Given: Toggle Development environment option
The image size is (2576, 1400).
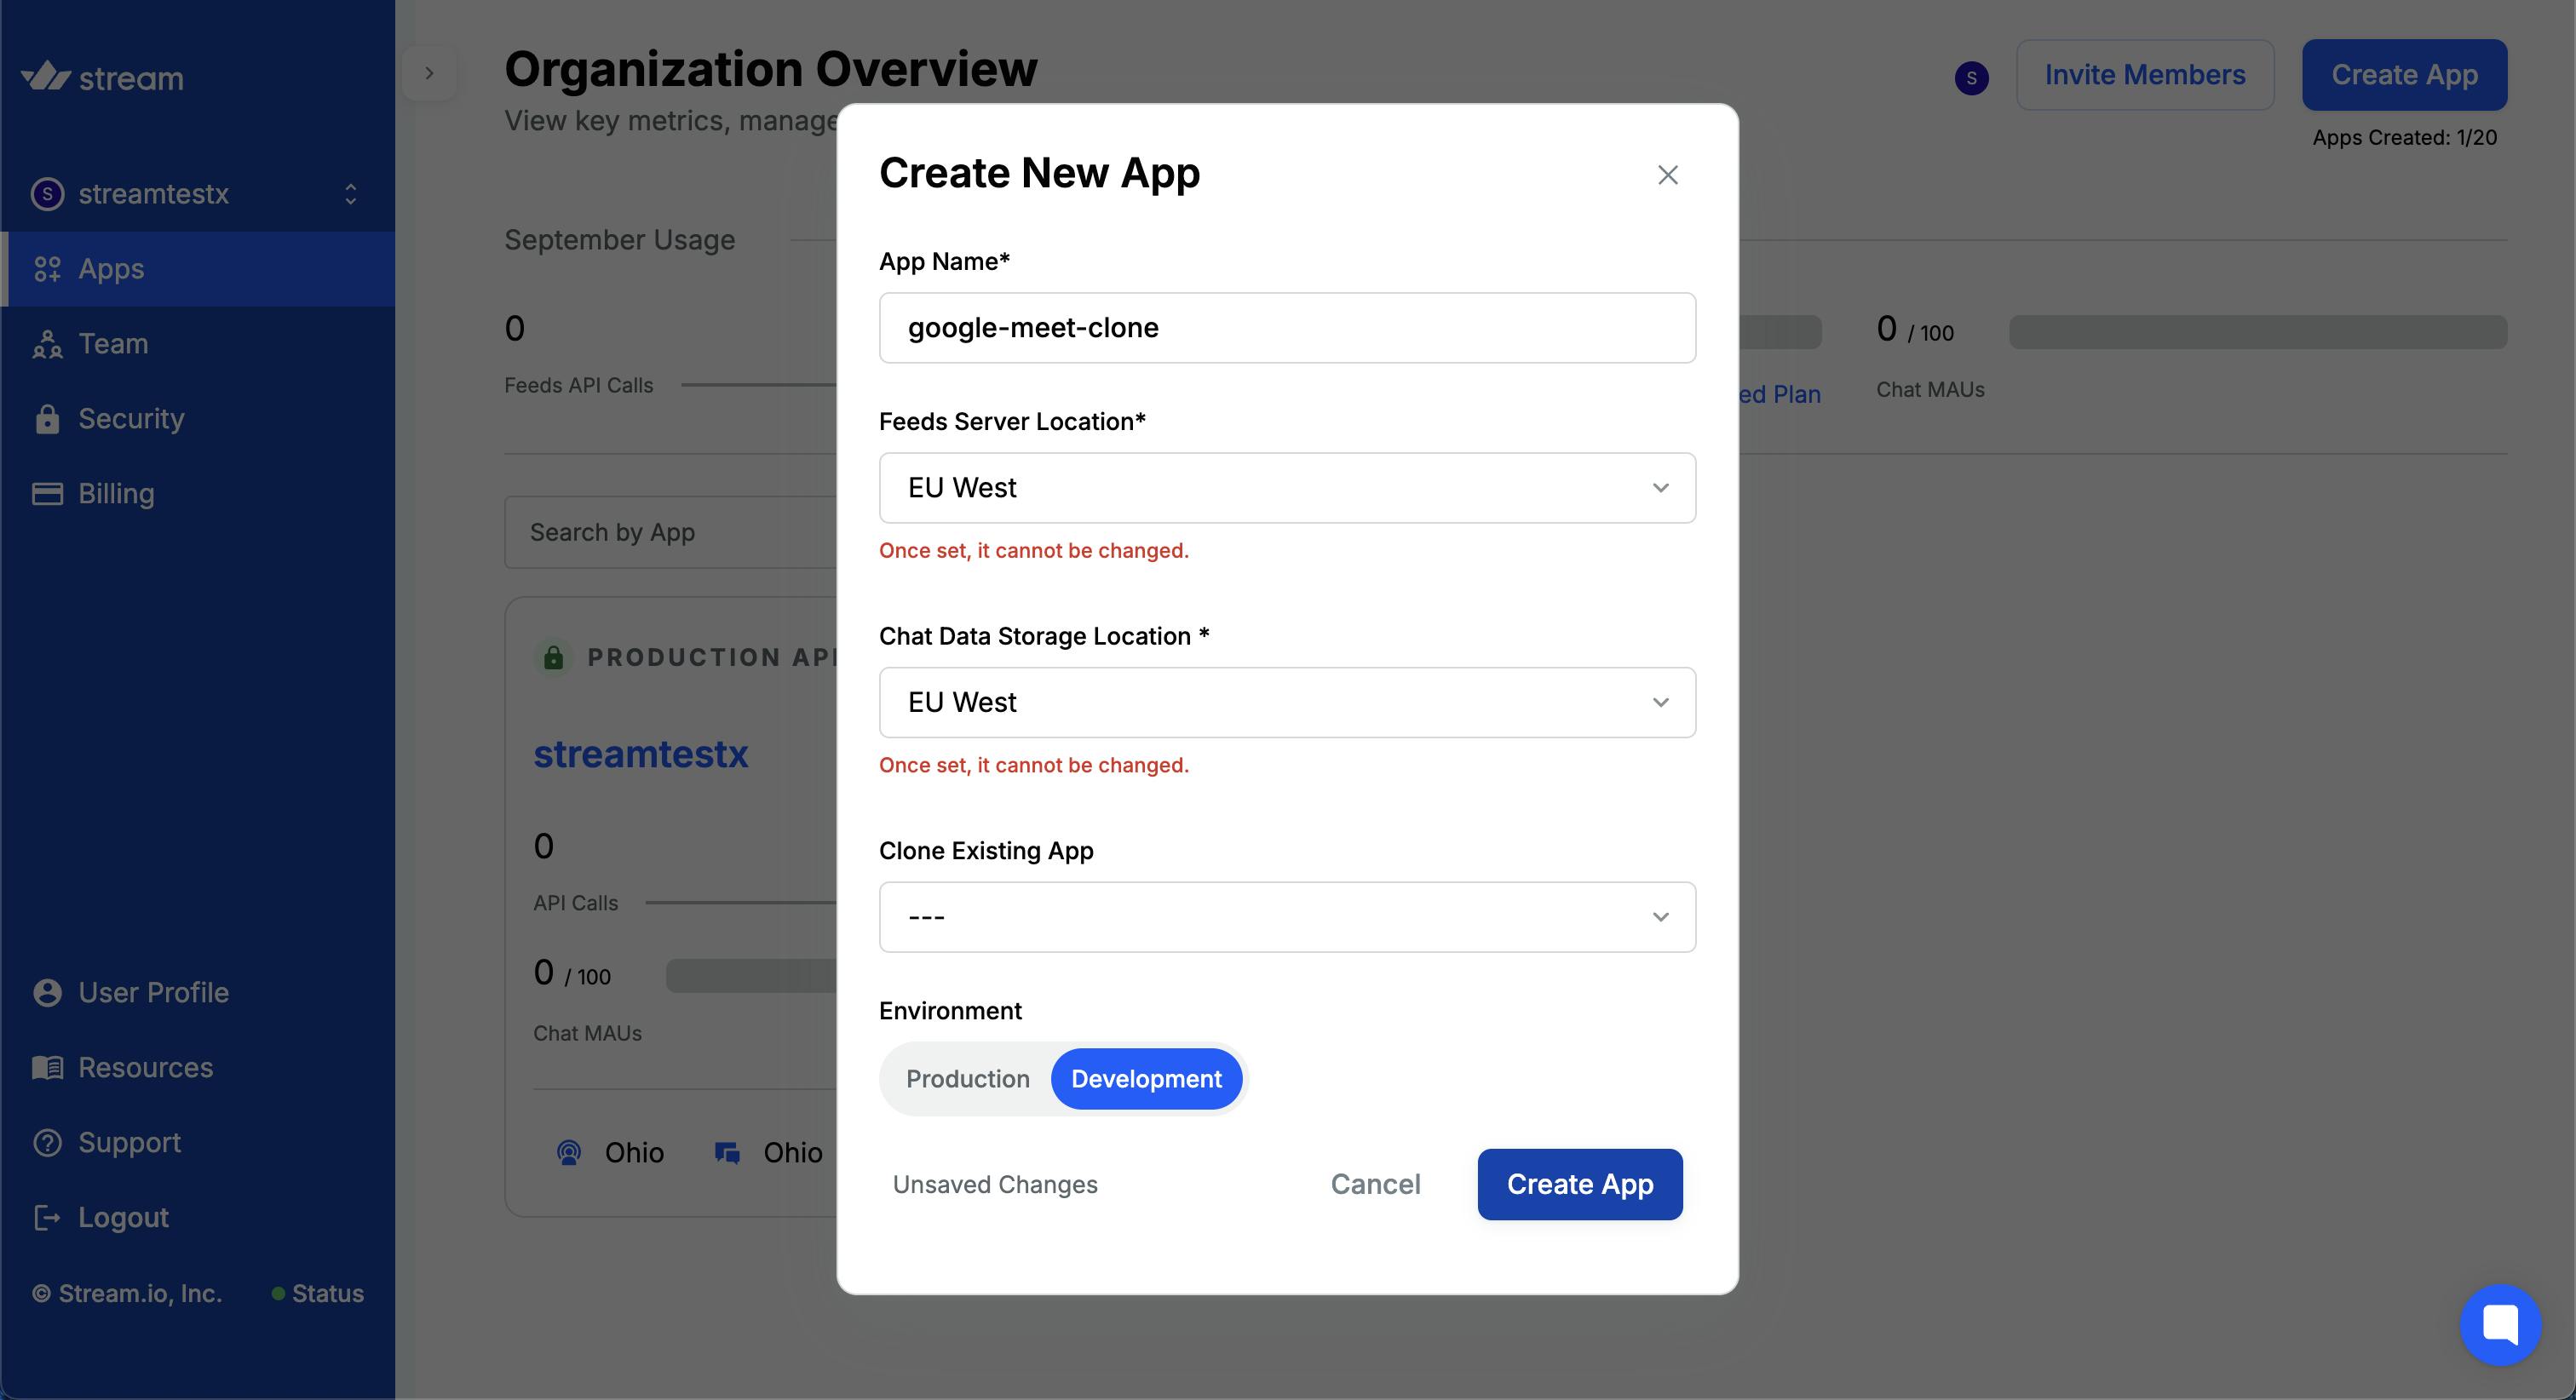Looking at the screenshot, I should (1147, 1077).
